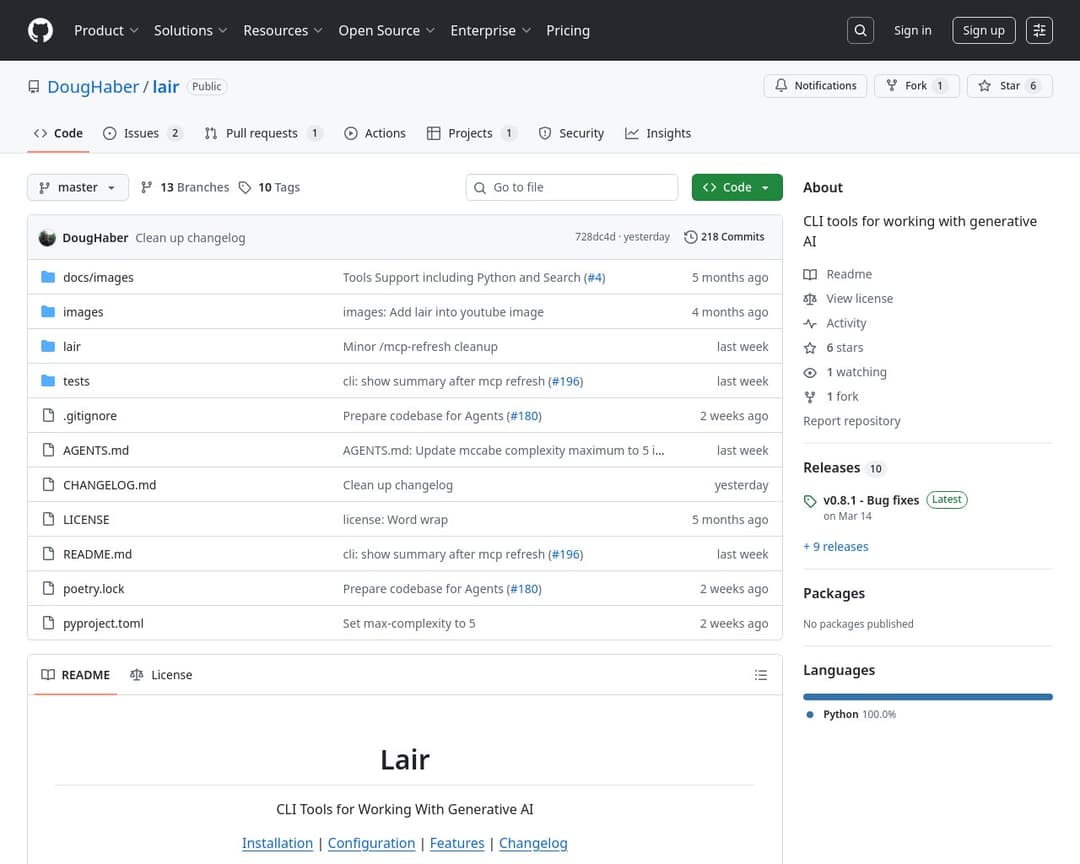Open the License tab beside README
This screenshot has height=864, width=1080.
tap(161, 675)
